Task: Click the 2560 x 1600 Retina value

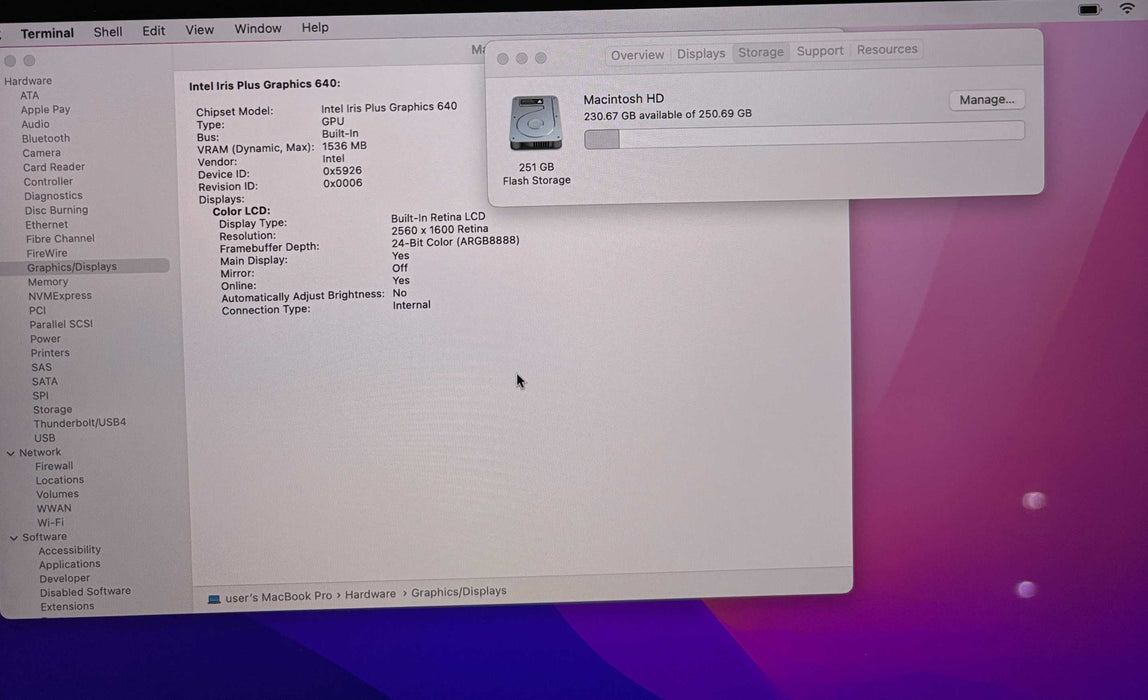Action: [x=439, y=229]
